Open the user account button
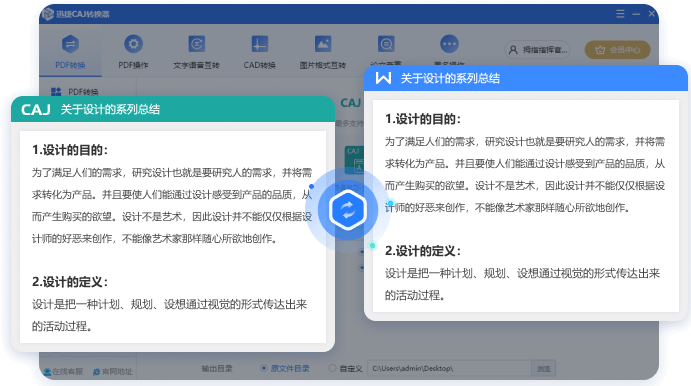 pyautogui.click(x=537, y=50)
